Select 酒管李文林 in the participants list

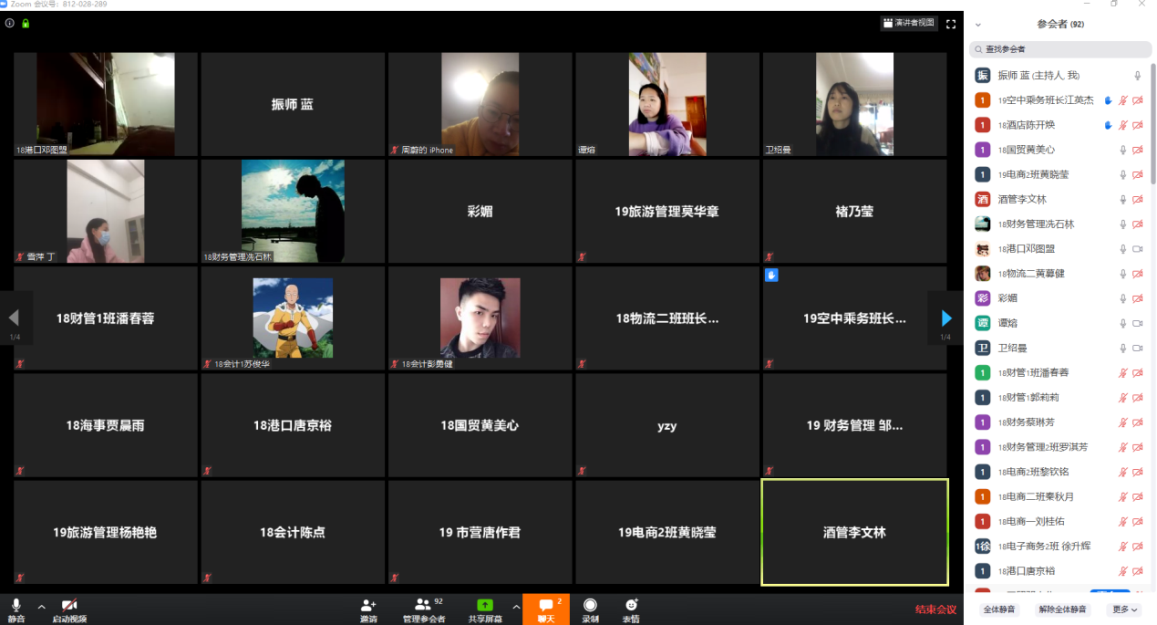coord(1022,199)
